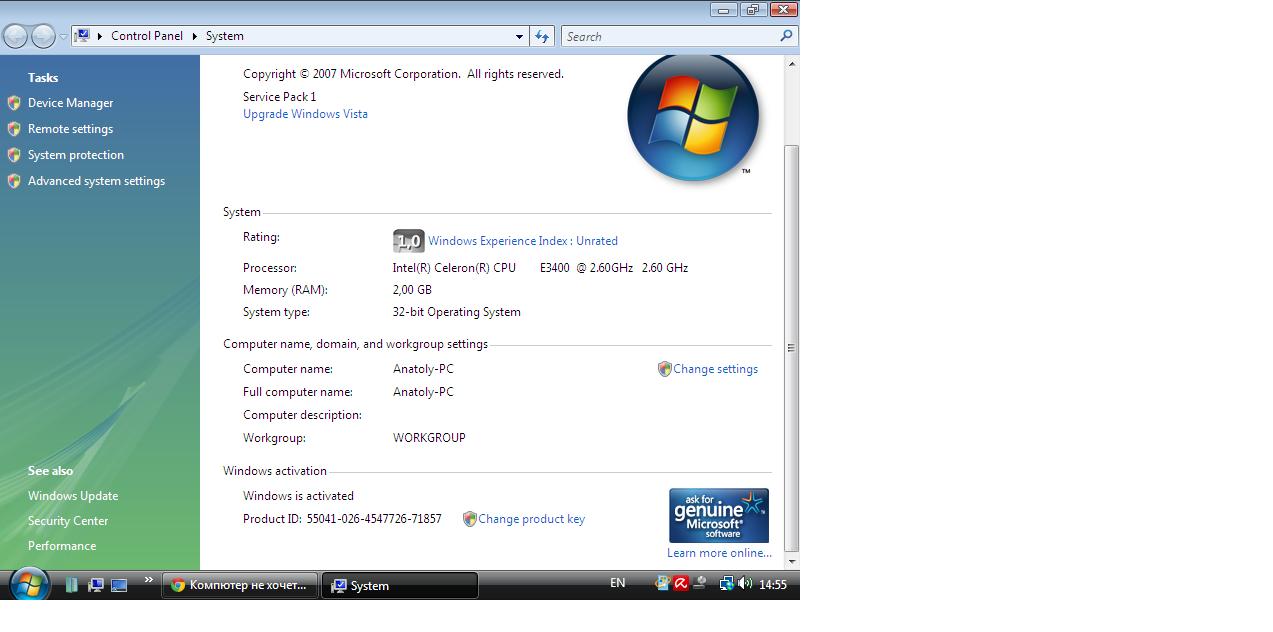
Task: Open the Windows Start orb
Action: 29,584
